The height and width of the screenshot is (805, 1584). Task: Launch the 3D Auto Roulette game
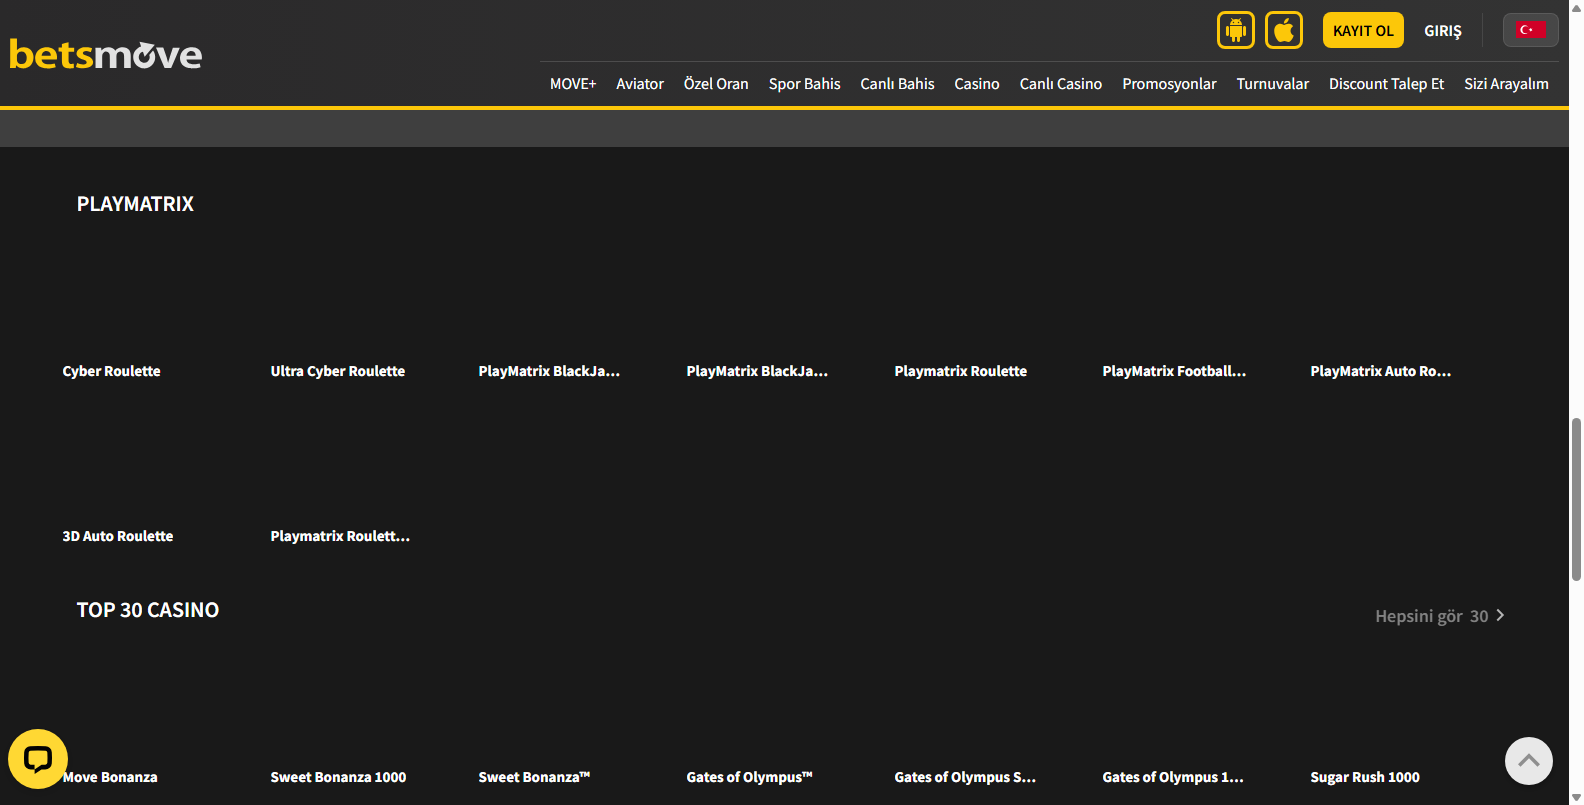(x=118, y=536)
